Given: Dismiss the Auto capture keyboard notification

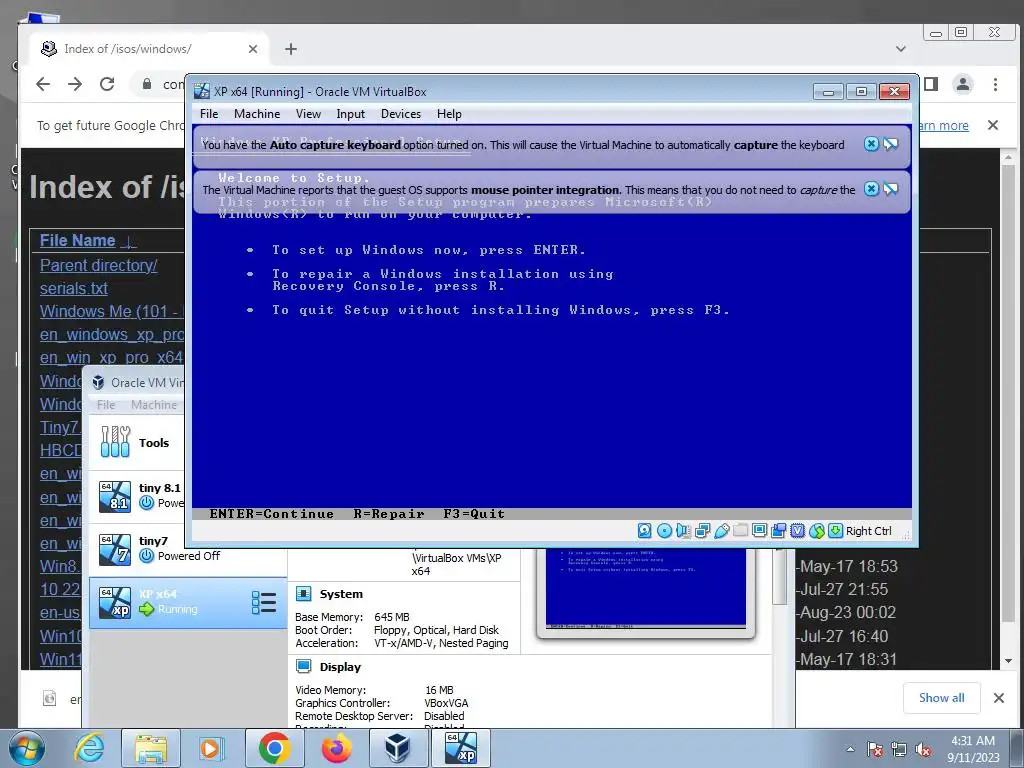Looking at the screenshot, I should (x=871, y=144).
